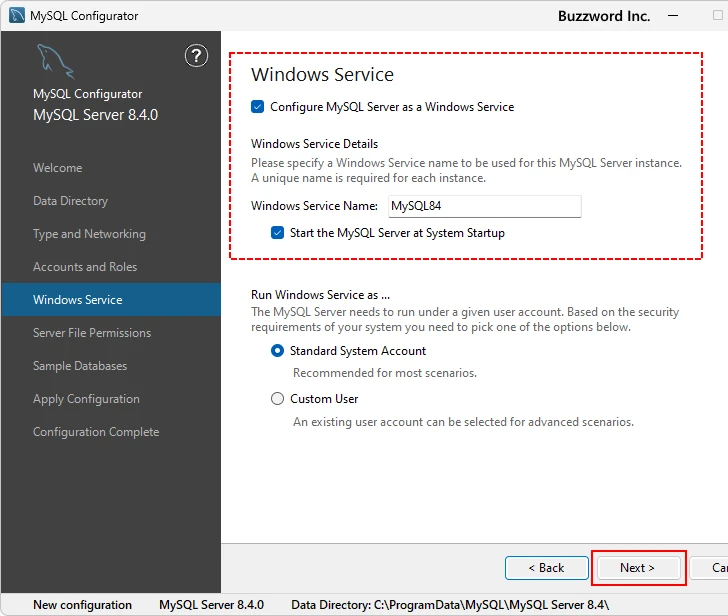Toggle Start the MySQL Server at System Startup
Image resolution: width=728 pixels, height=616 pixels.
(277, 233)
